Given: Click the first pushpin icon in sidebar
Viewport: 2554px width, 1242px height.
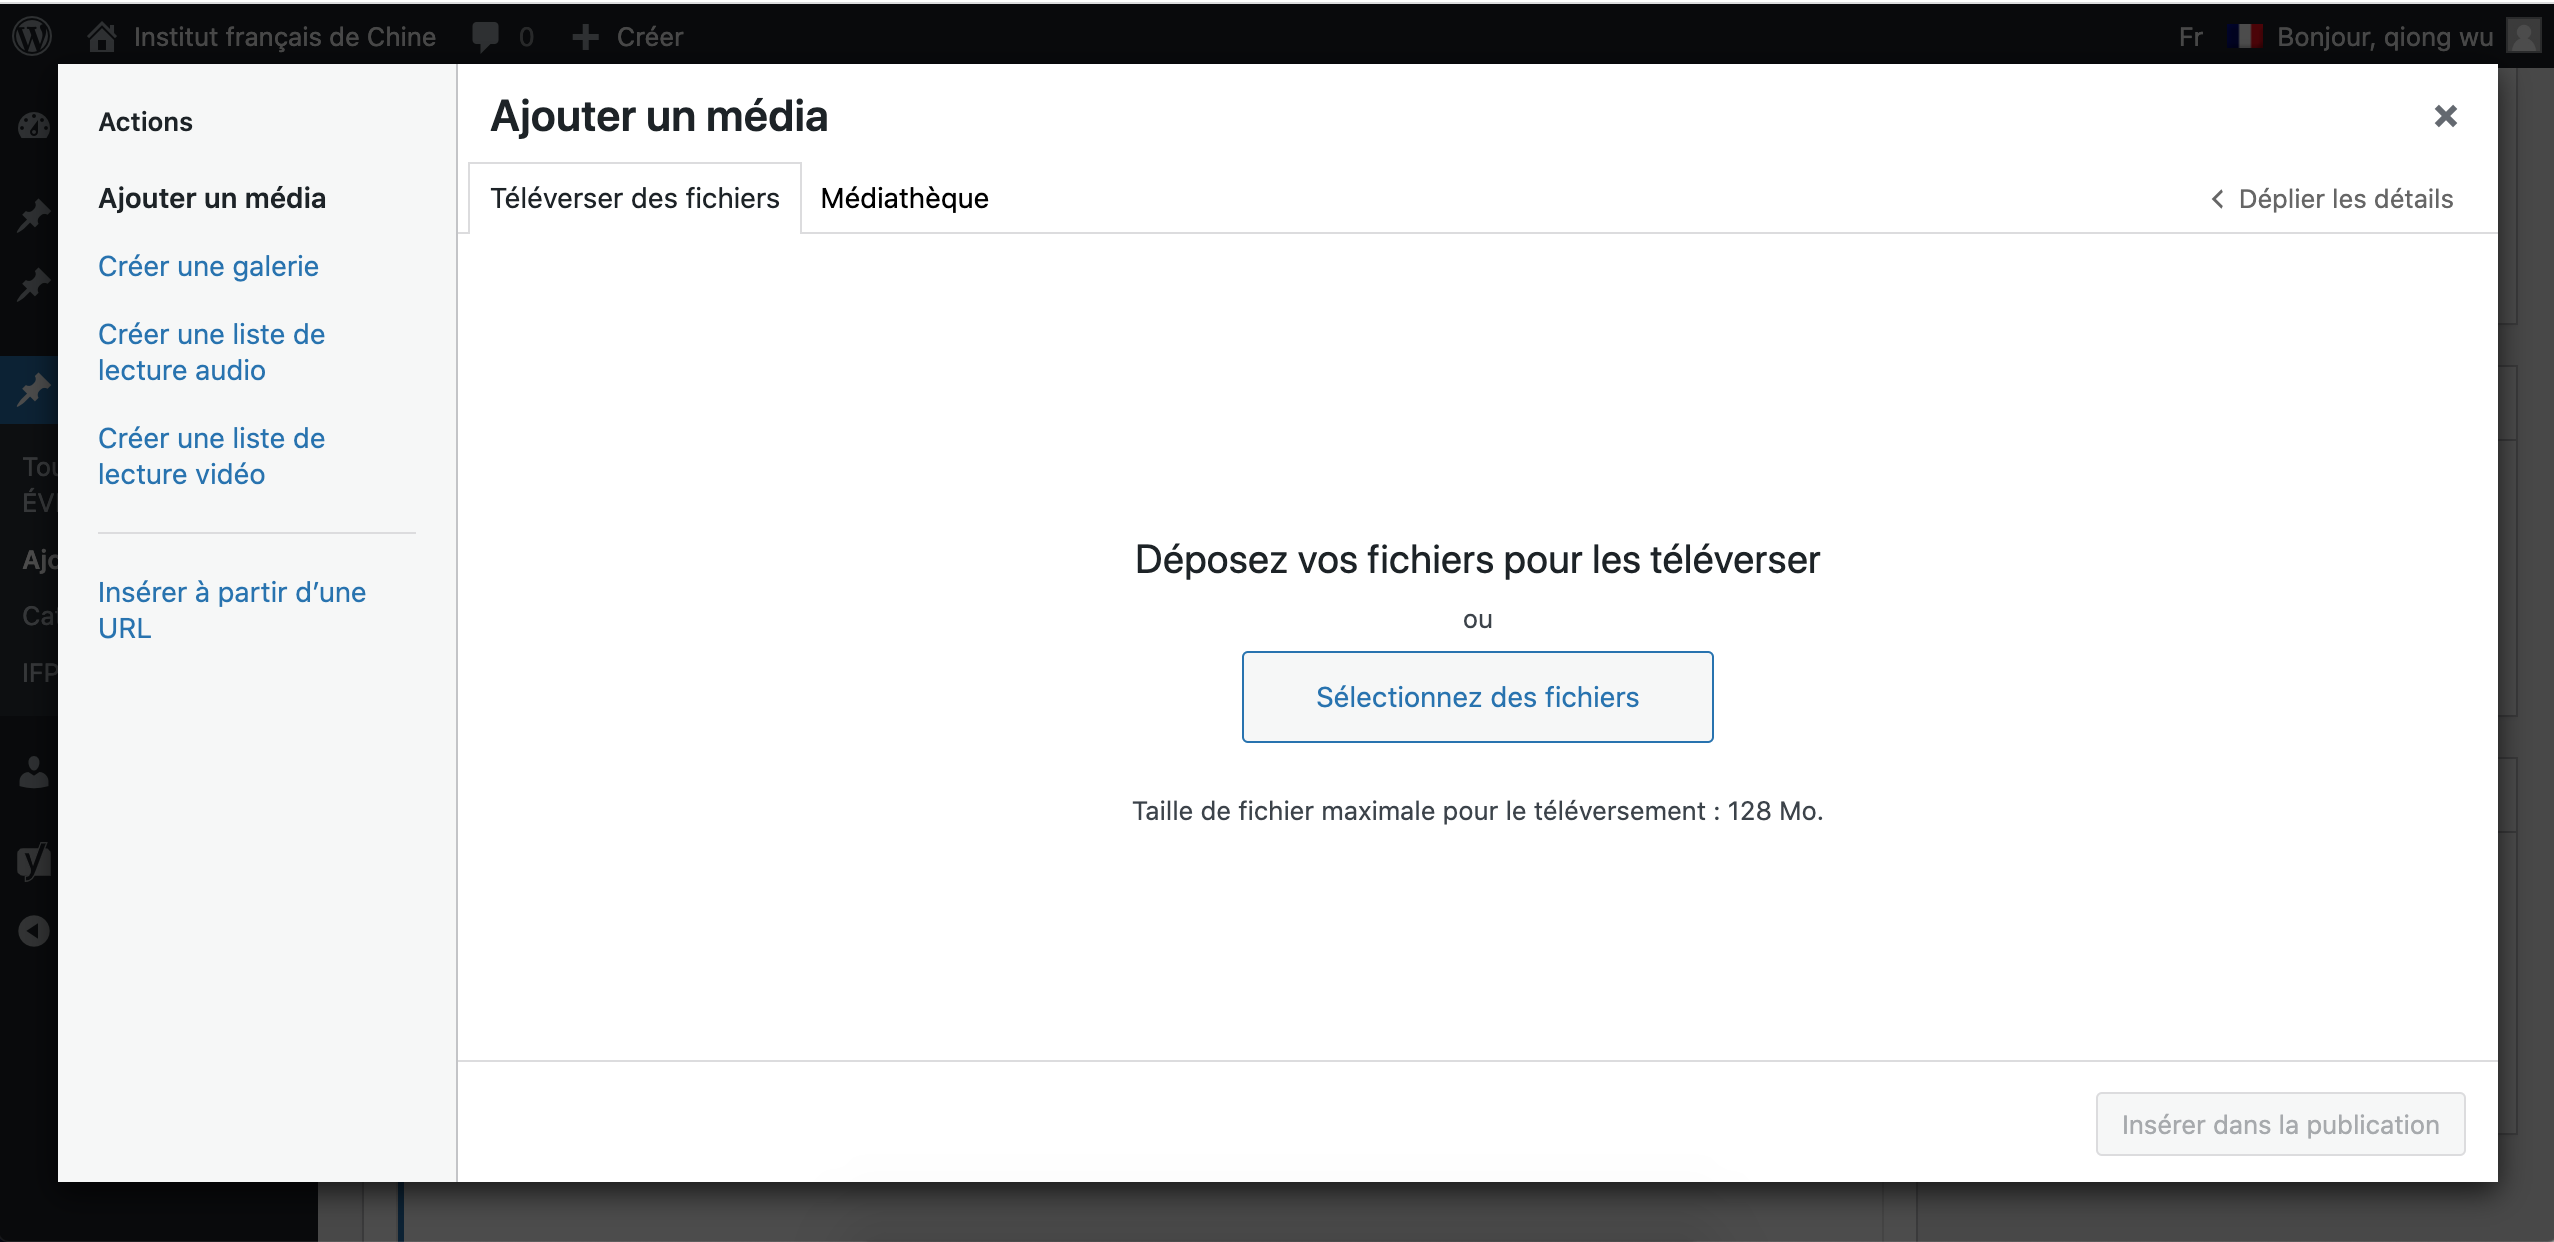Looking at the screenshot, I should tap(34, 214).
